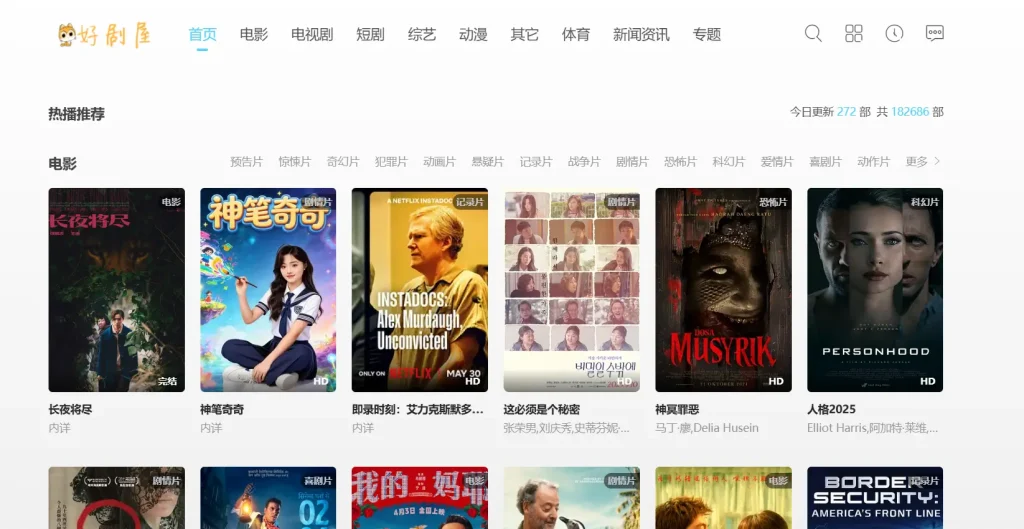Image resolution: width=1024 pixels, height=529 pixels.
Task: Filter movies by 剧情片 in genre row
Action: (632, 162)
